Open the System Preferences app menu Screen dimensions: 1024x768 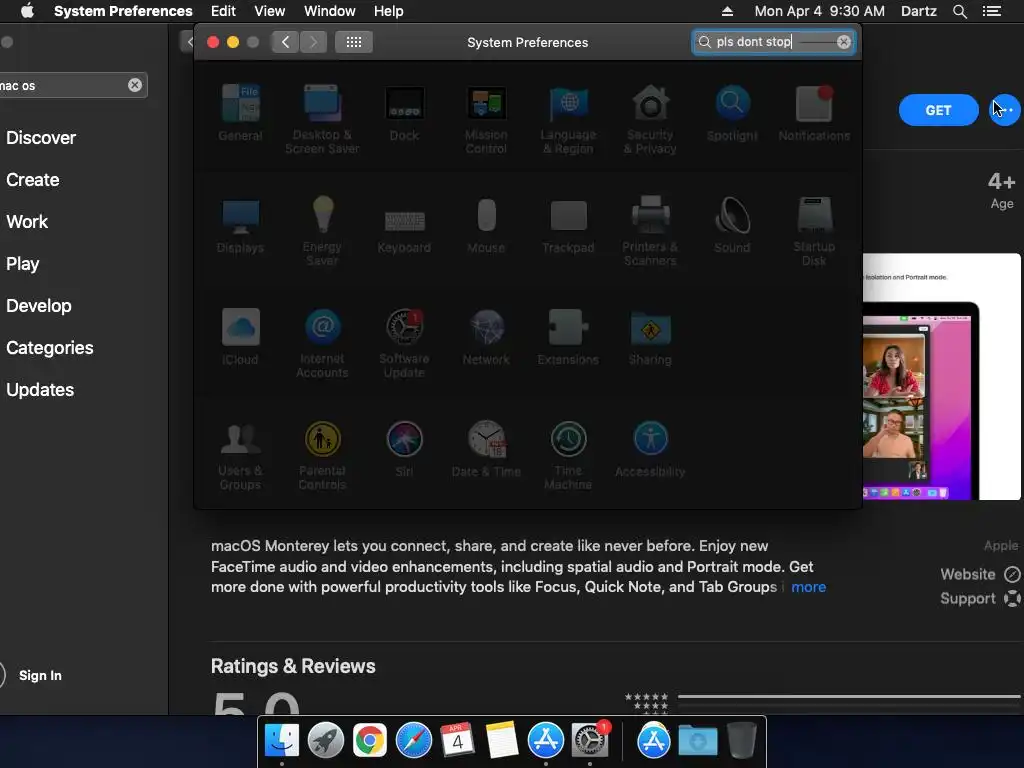click(123, 11)
